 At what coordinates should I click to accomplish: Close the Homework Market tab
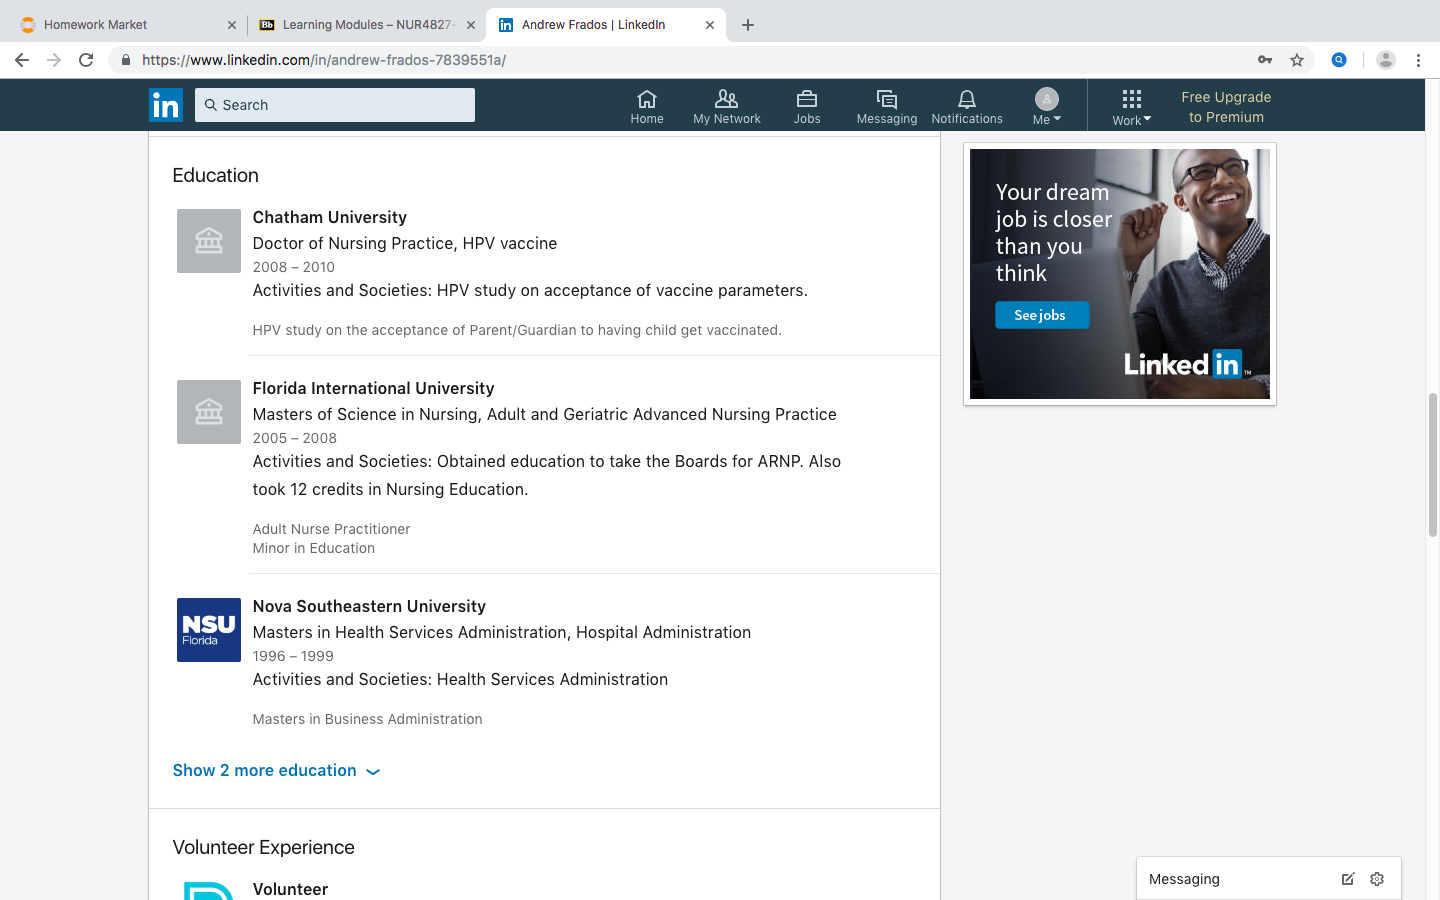tap(232, 25)
